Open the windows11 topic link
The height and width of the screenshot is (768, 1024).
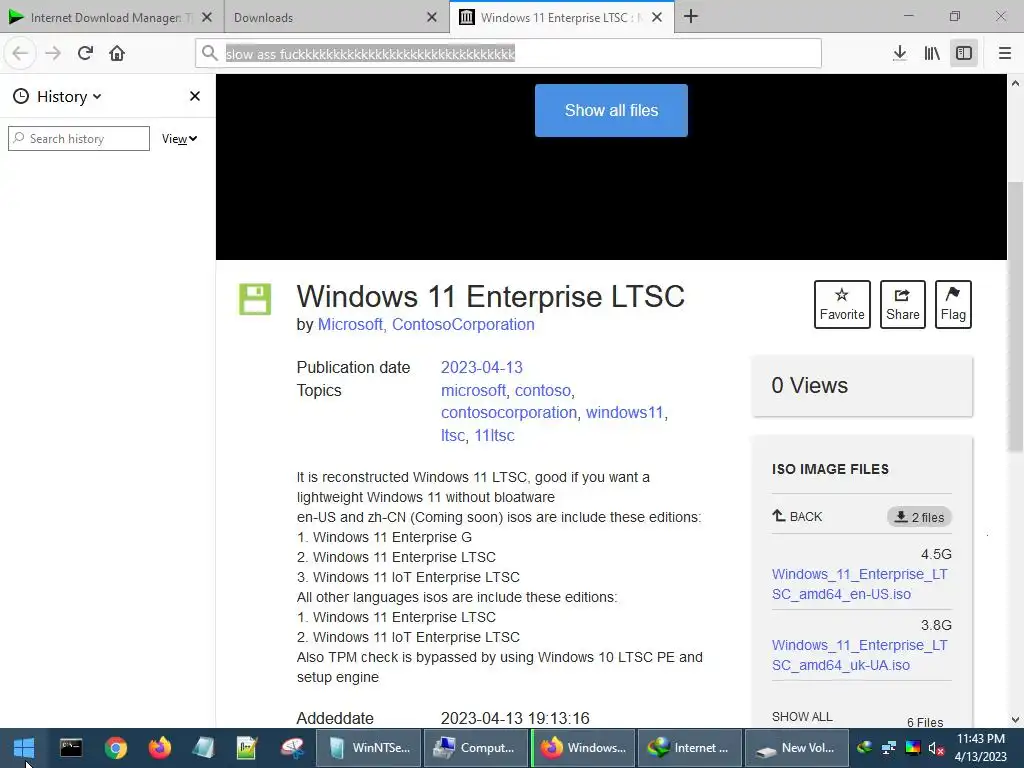coord(624,413)
